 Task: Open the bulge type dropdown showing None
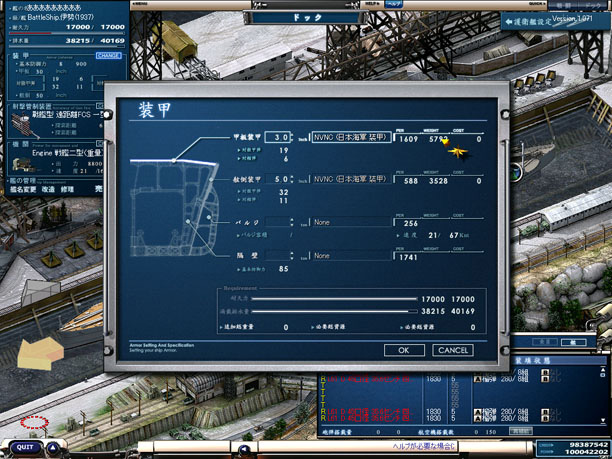[x=351, y=222]
